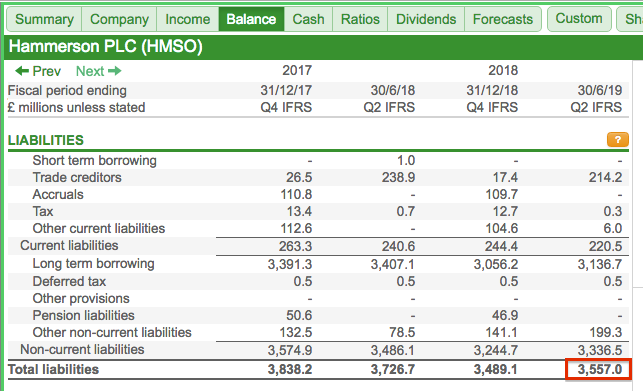Click other current liabilities value 112.6

click(x=296, y=228)
